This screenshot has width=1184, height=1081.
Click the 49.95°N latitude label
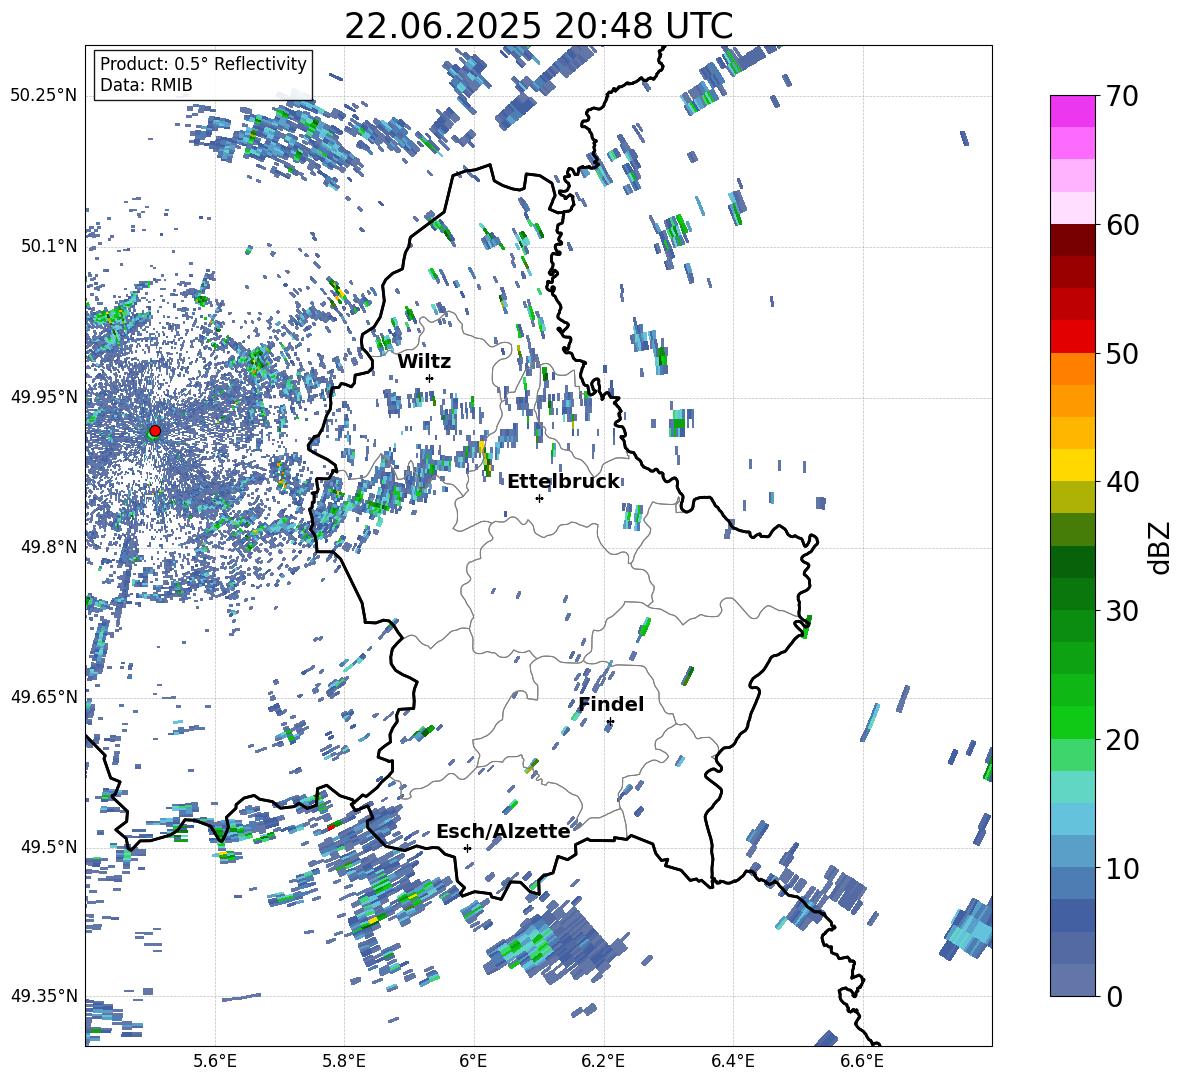[44, 396]
